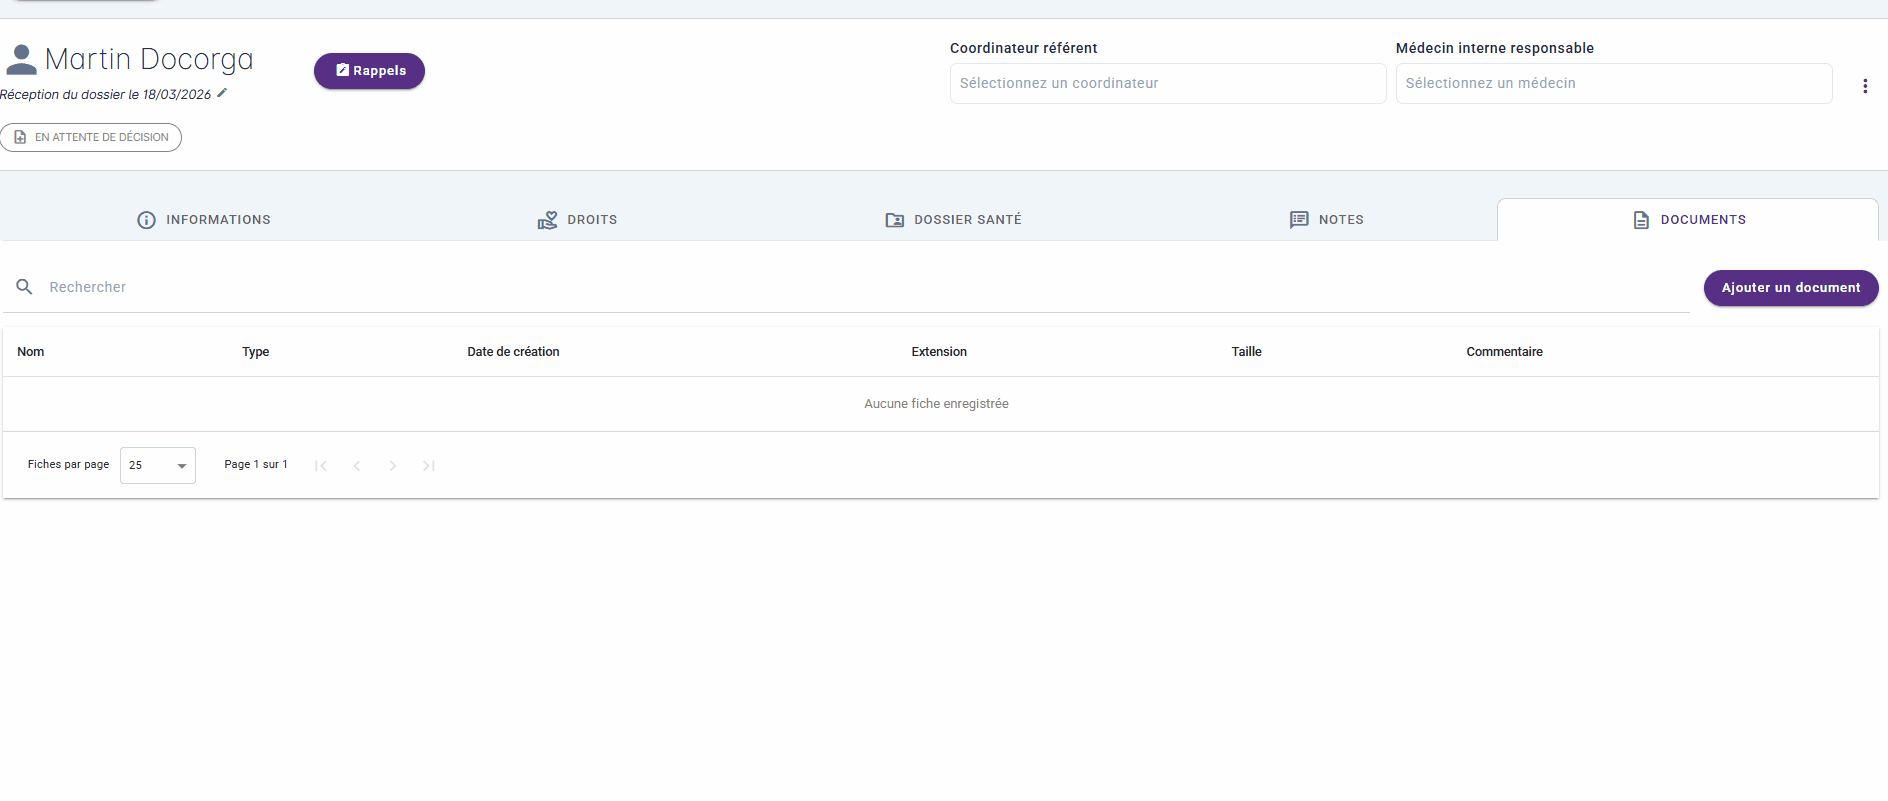Open the Coordinateur référent dropdown

click(1167, 84)
